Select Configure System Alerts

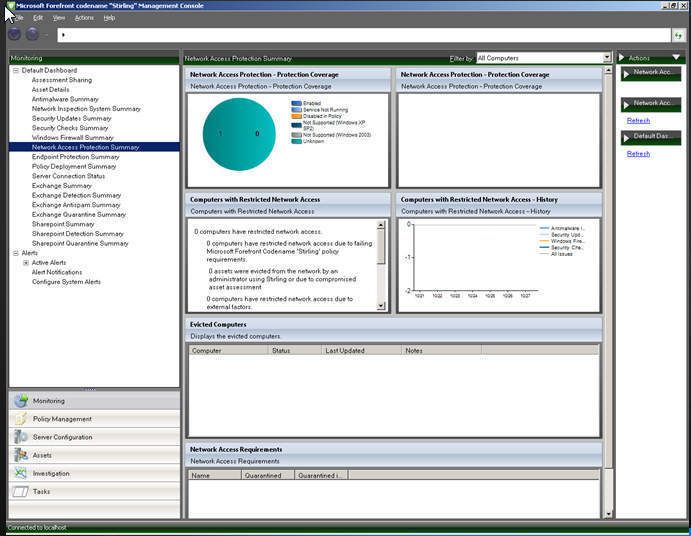pyautogui.click(x=66, y=282)
